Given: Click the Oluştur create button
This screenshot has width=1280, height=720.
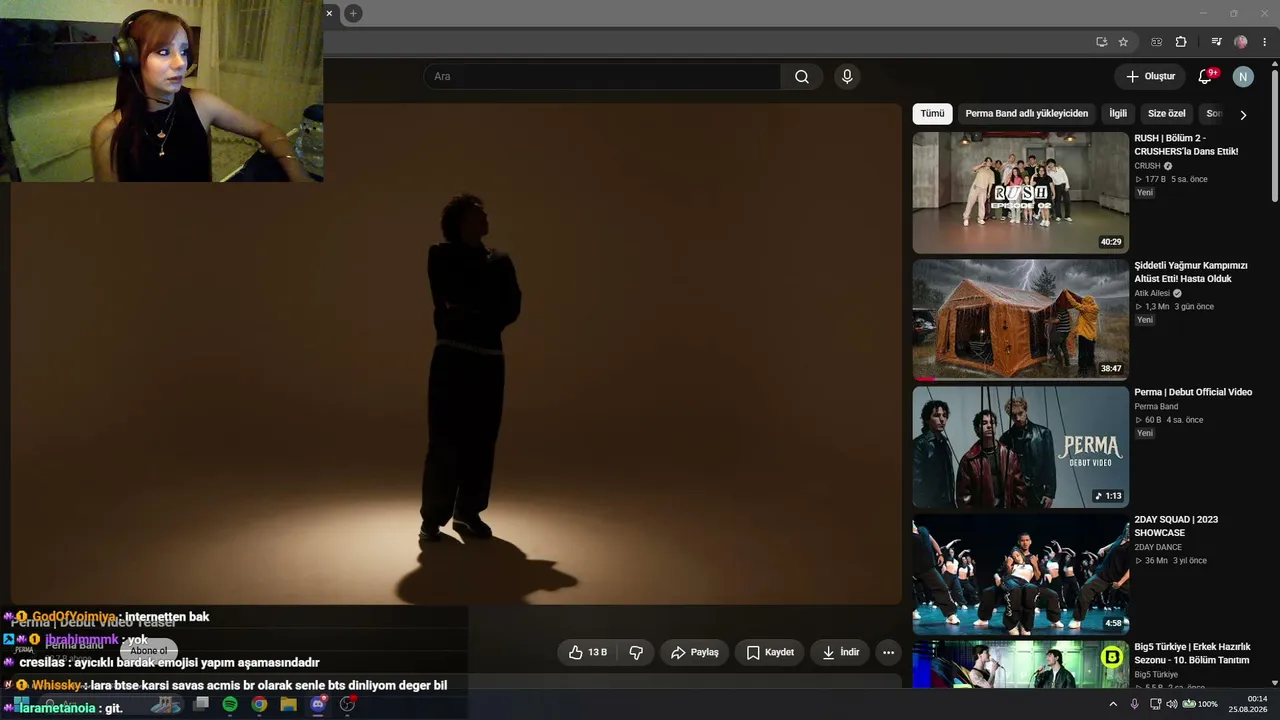Looking at the screenshot, I should 1150,77.
